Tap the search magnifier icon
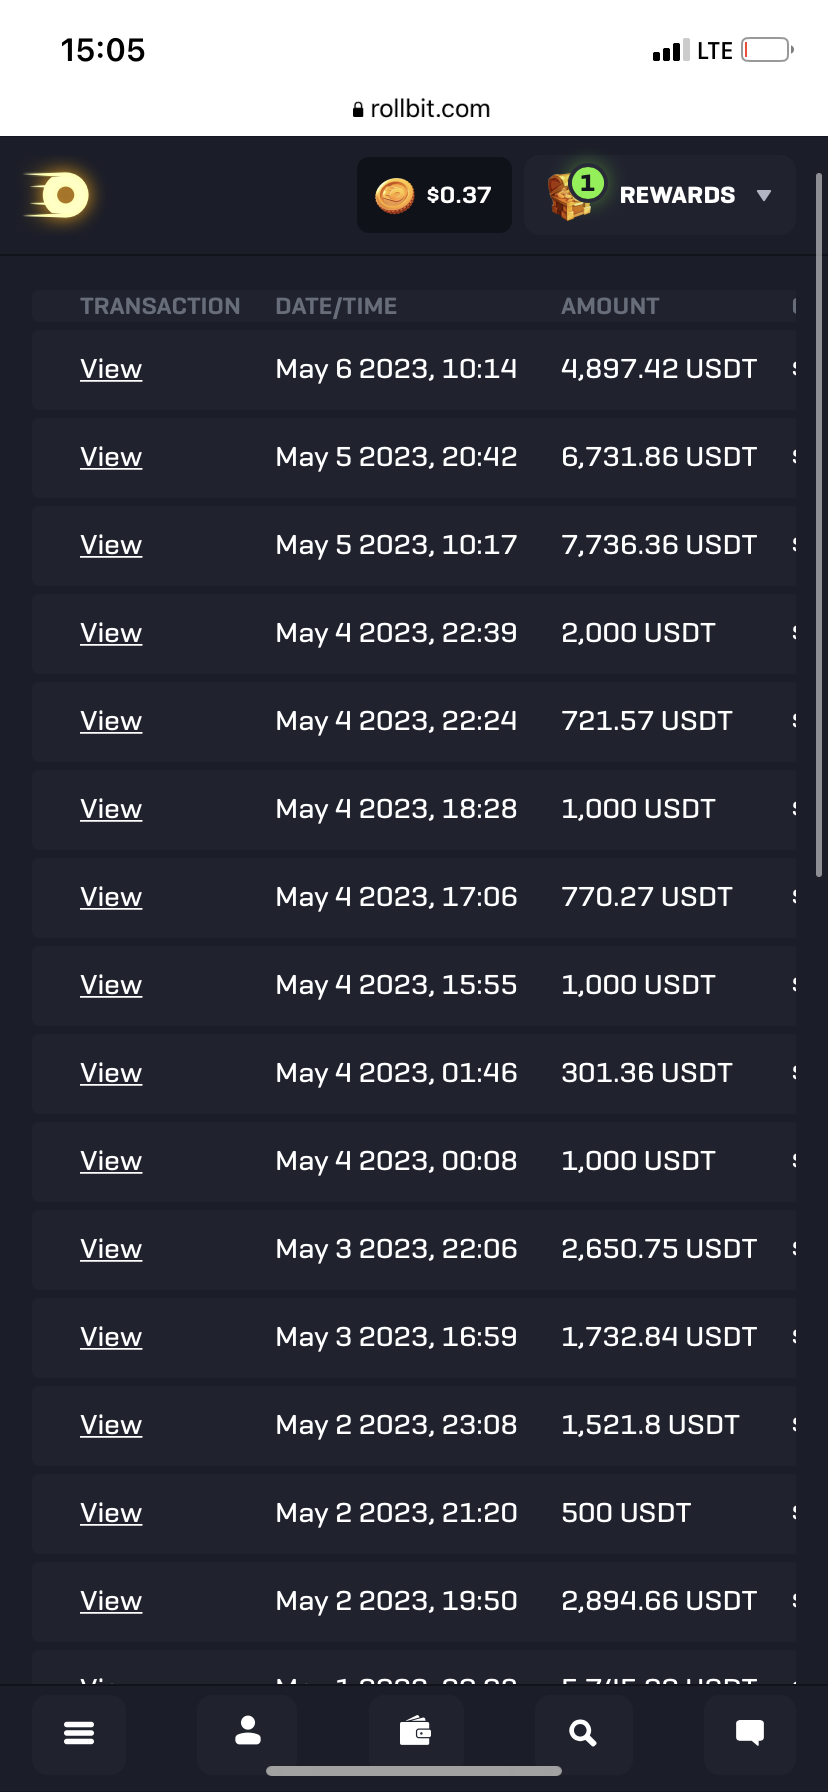This screenshot has height=1792, width=828. point(583,1733)
